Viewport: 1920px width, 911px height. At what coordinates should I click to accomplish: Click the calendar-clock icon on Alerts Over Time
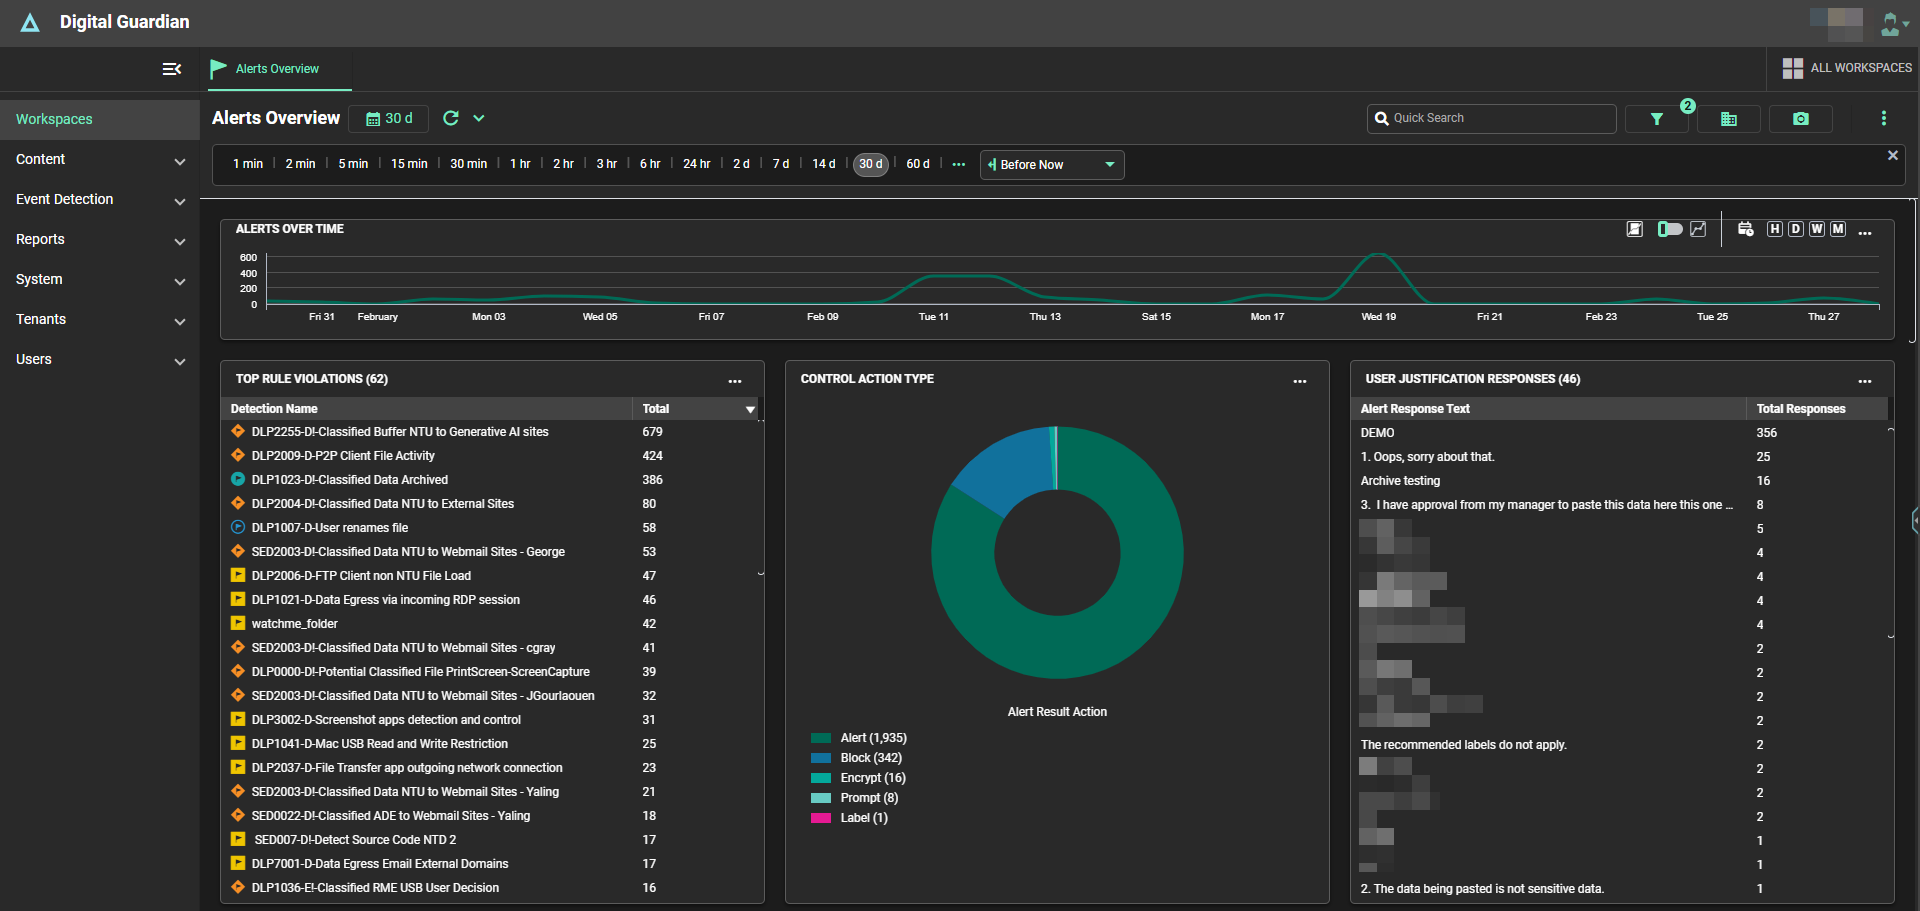(x=1746, y=229)
